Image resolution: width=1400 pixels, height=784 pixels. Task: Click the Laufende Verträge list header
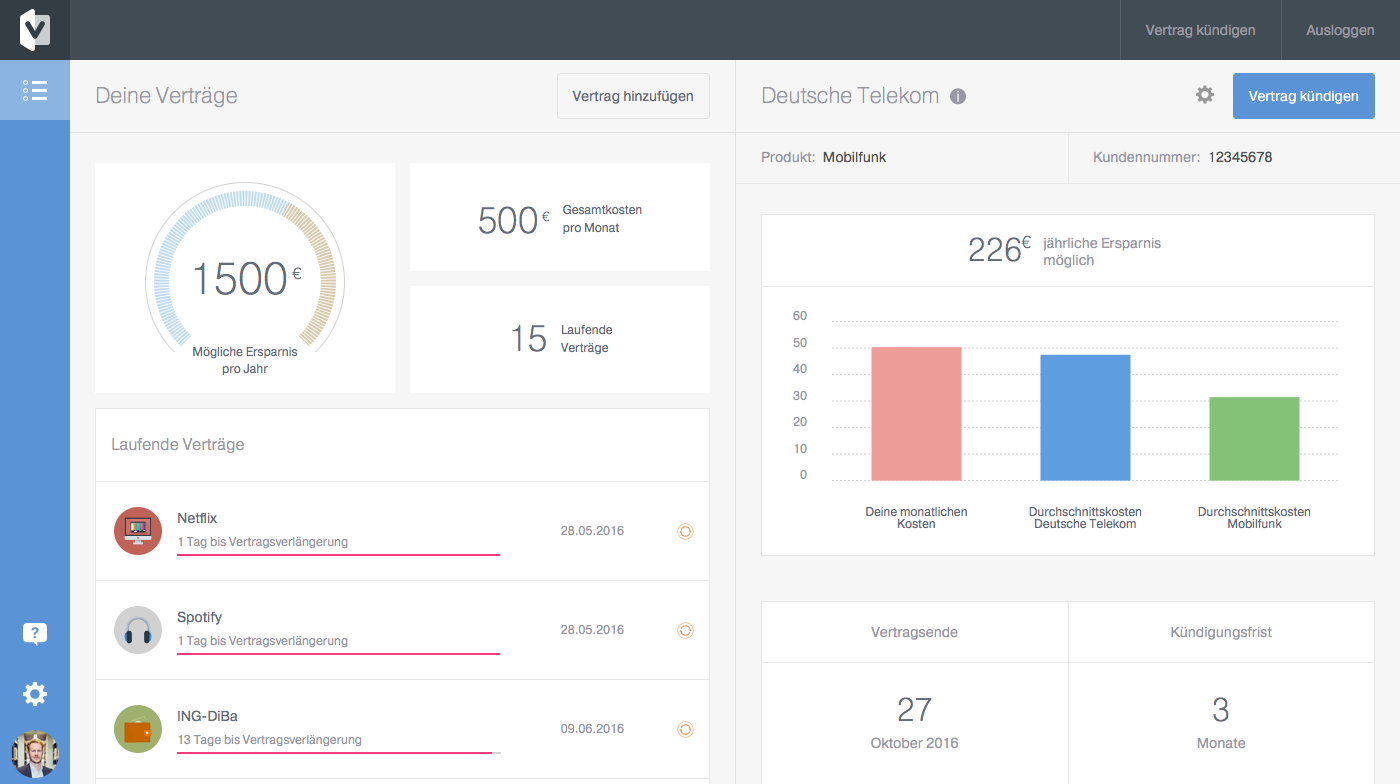pyautogui.click(x=178, y=444)
